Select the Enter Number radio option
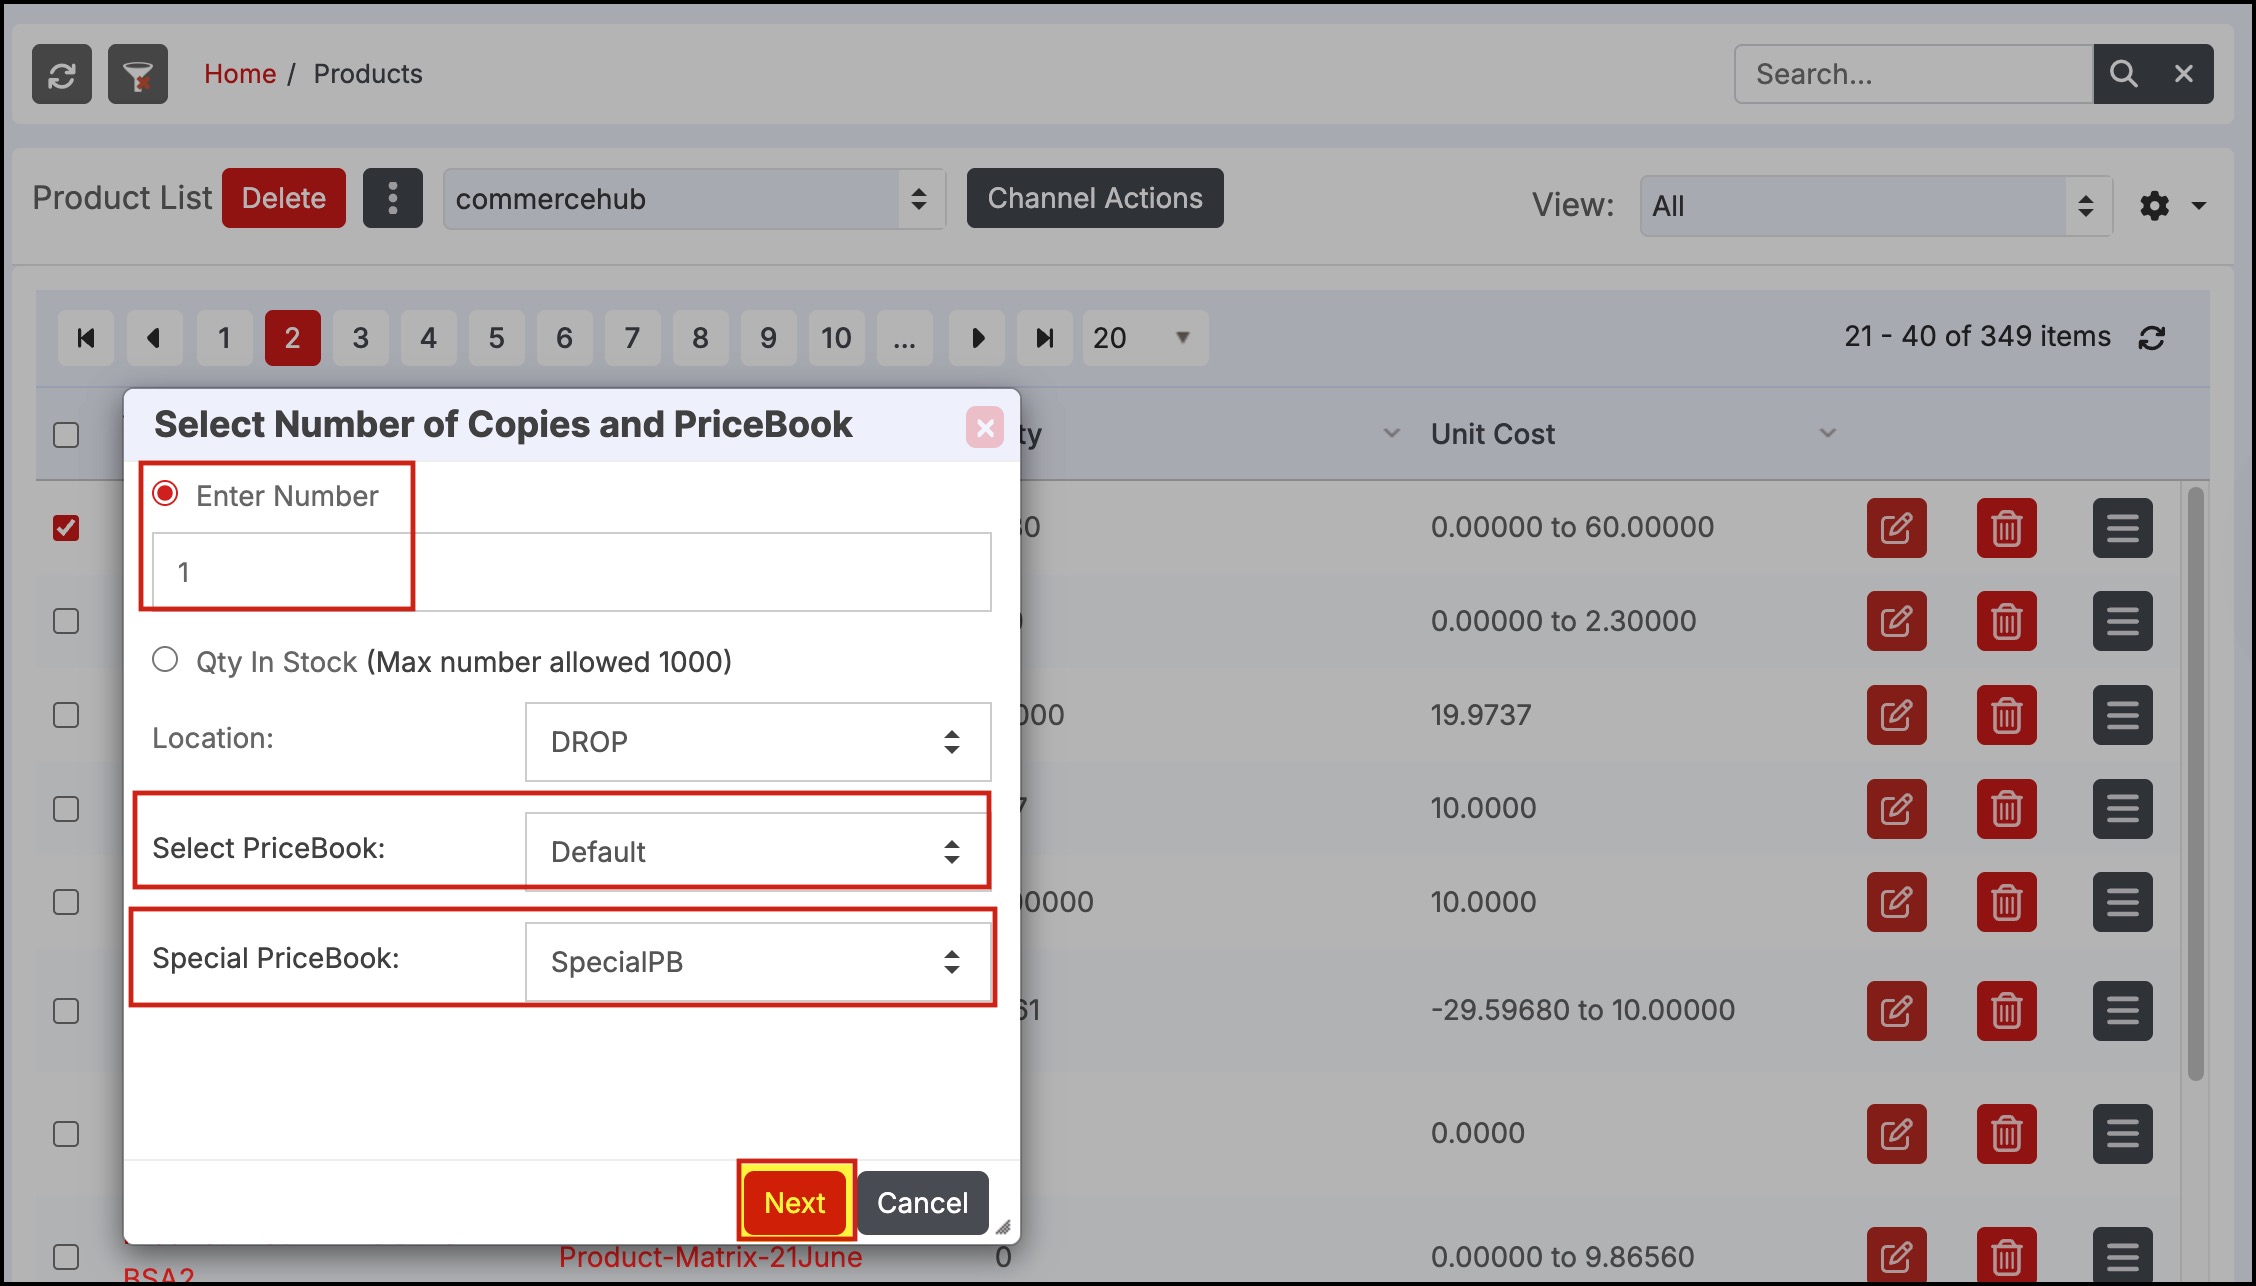2256x1286 pixels. tap(165, 494)
